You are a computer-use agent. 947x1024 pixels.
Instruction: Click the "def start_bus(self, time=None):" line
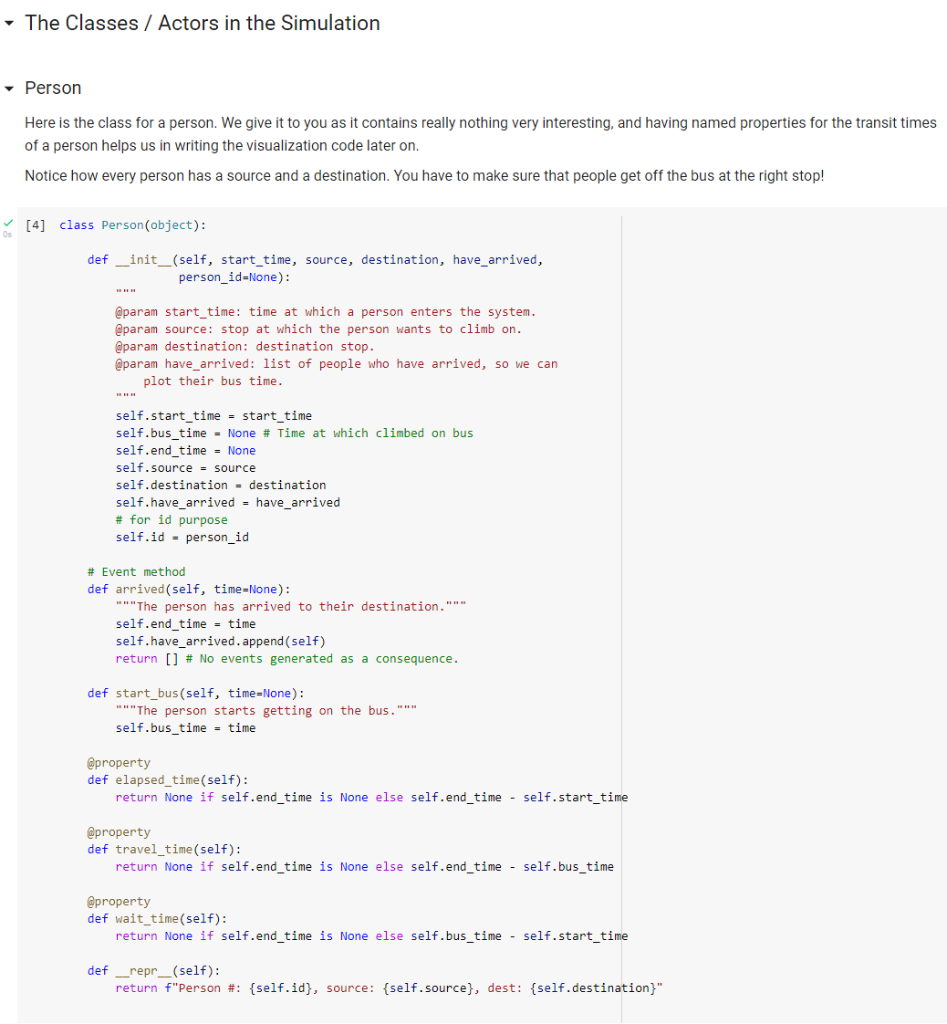tap(196, 693)
